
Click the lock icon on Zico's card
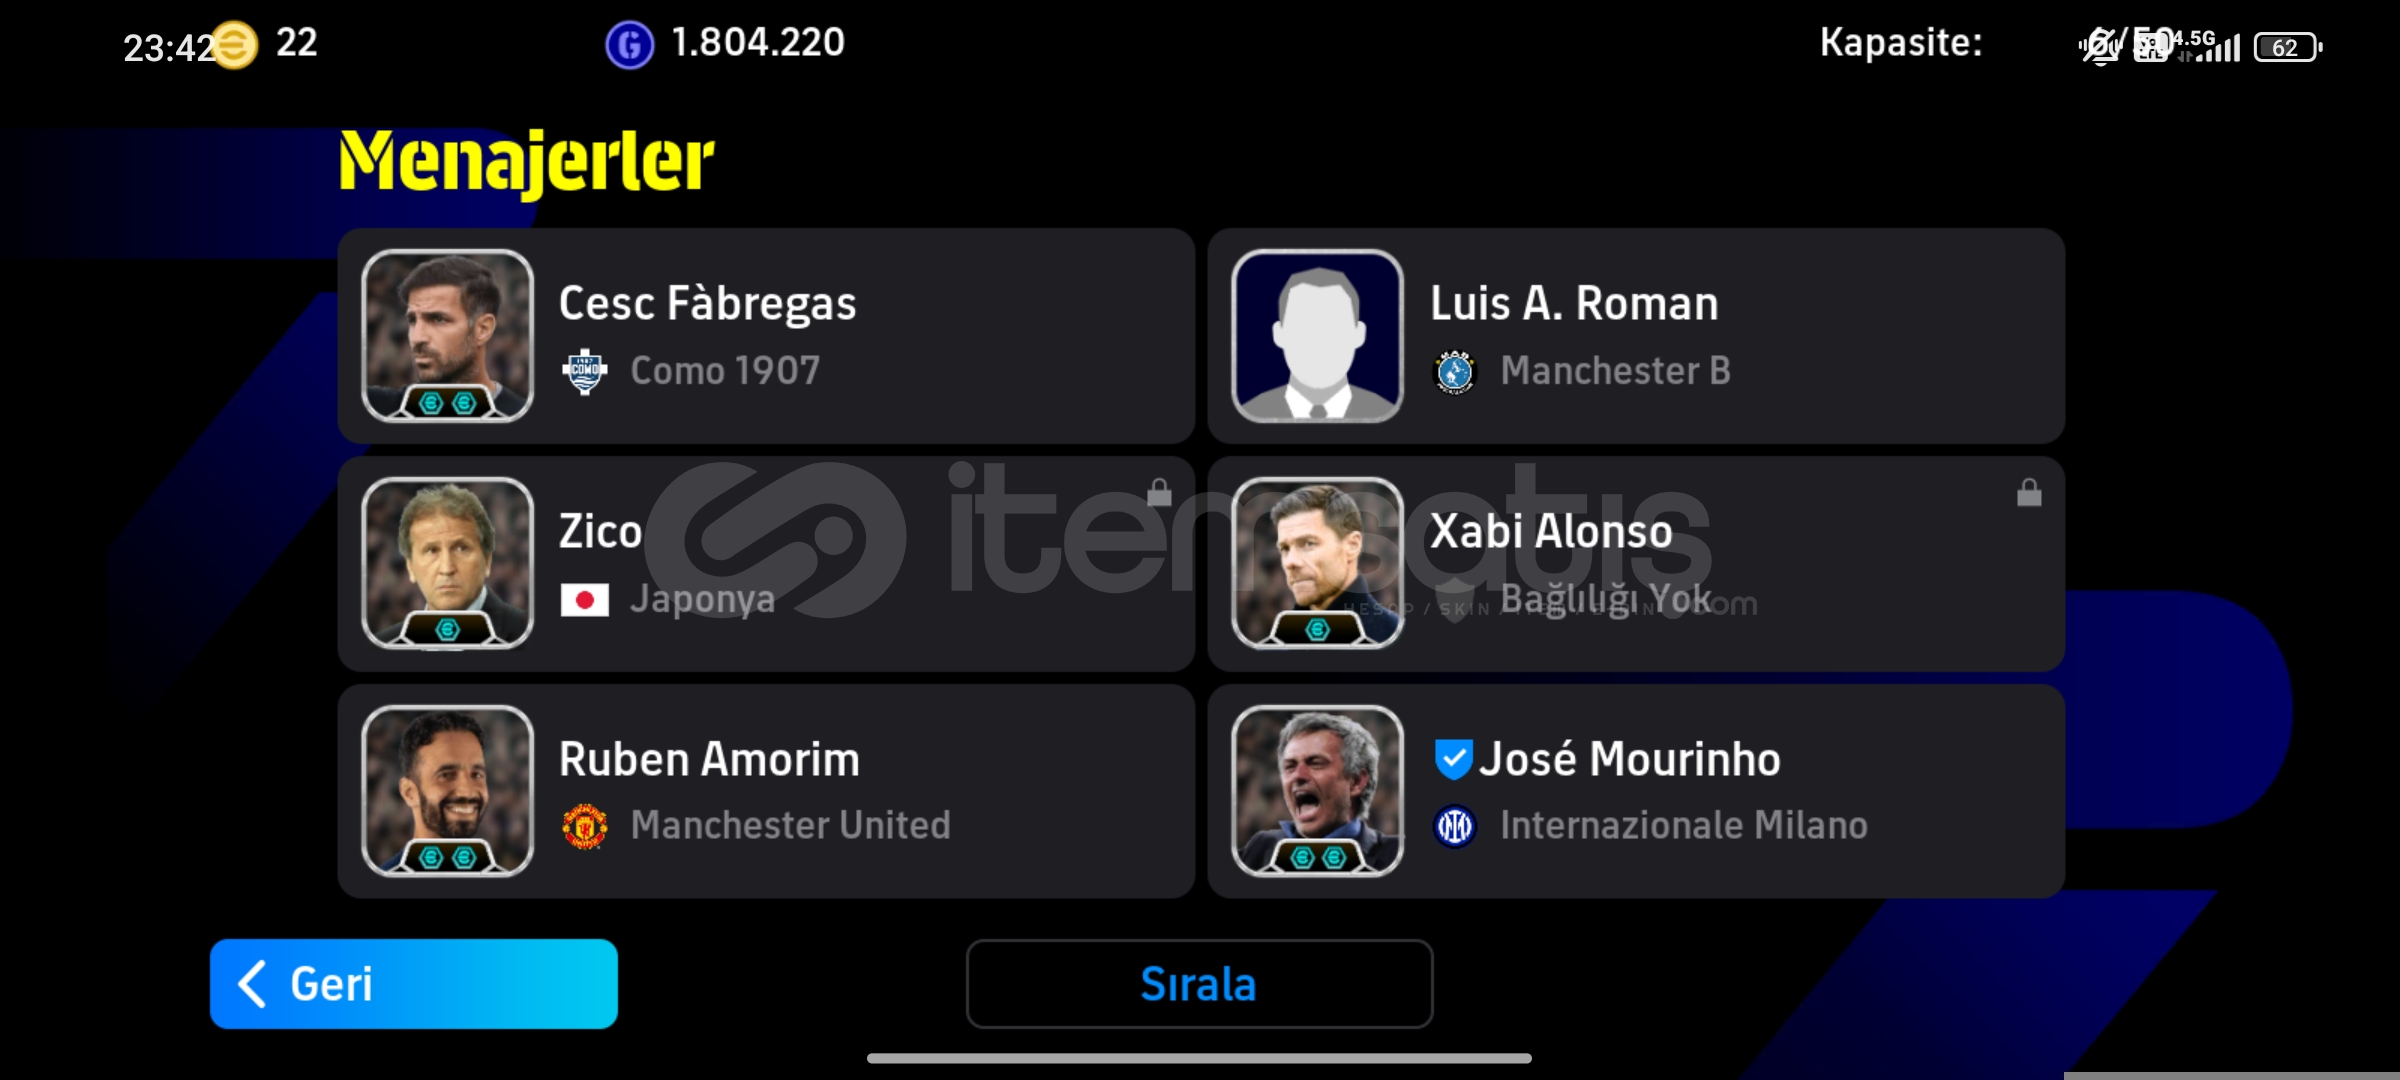pyautogui.click(x=1159, y=492)
